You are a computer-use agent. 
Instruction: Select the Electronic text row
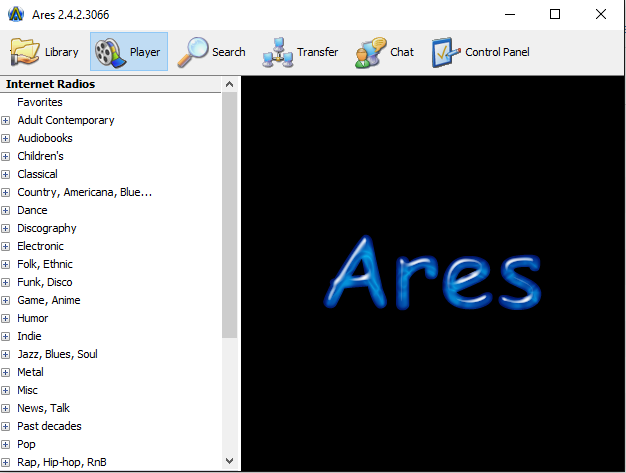point(40,246)
